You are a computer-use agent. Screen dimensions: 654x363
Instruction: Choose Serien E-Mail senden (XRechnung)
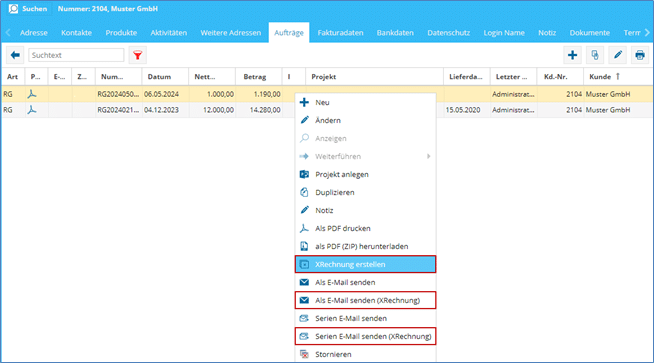pyautogui.click(x=365, y=336)
